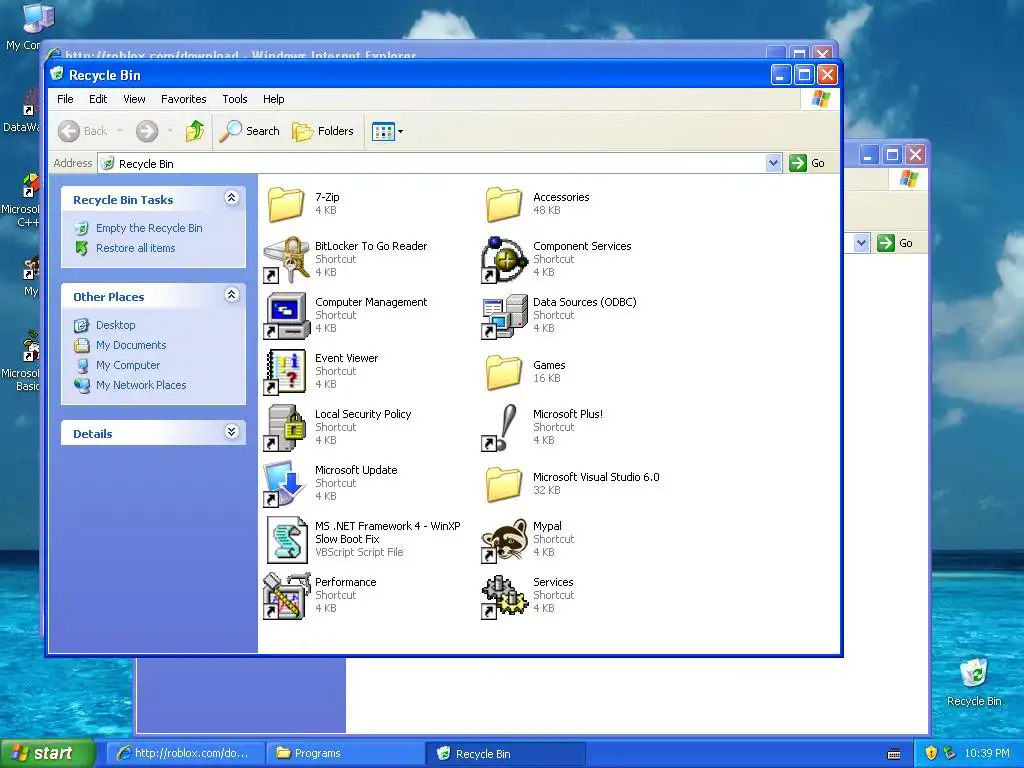
Task: Select the Services gears shortcut icon
Action: click(x=504, y=596)
